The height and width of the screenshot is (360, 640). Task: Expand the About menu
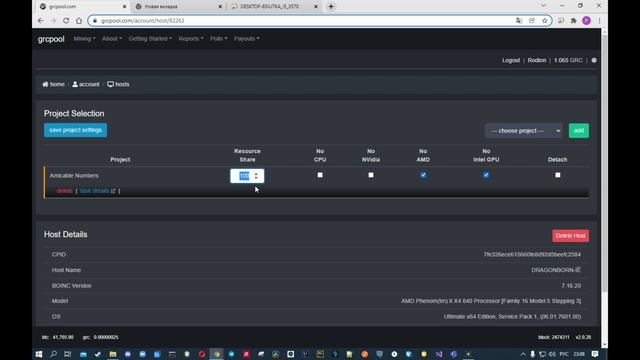tap(112, 39)
